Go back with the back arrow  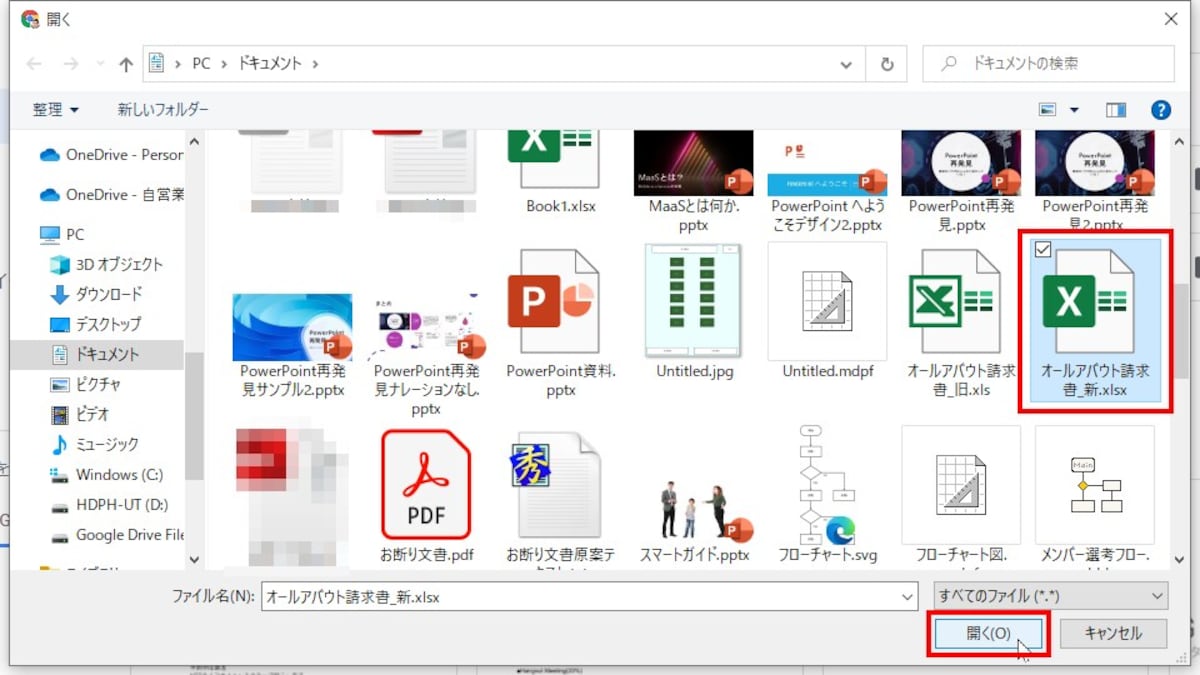click(x=35, y=63)
